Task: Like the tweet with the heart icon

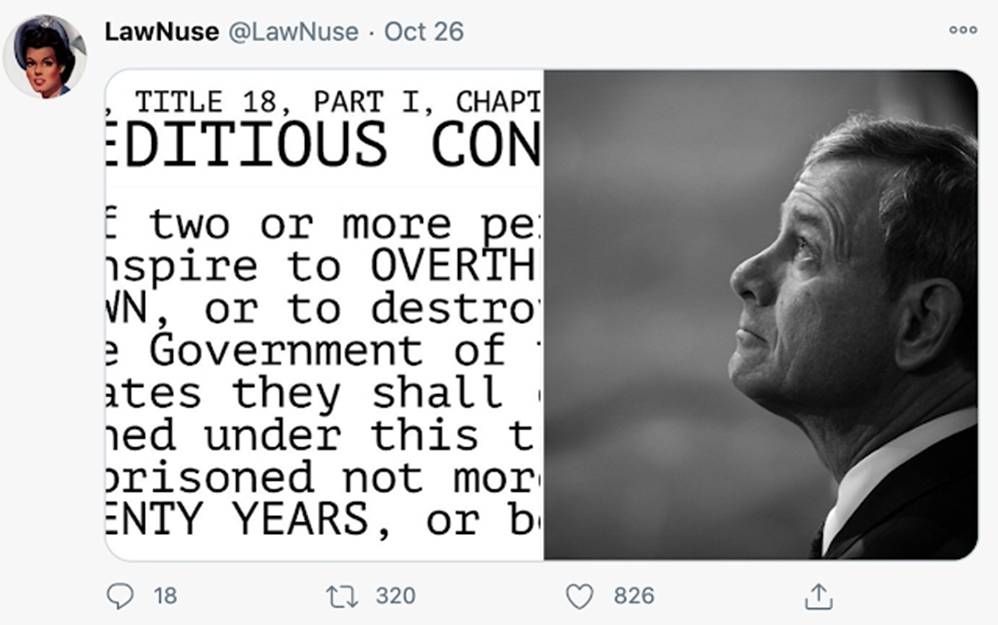Action: [x=580, y=596]
